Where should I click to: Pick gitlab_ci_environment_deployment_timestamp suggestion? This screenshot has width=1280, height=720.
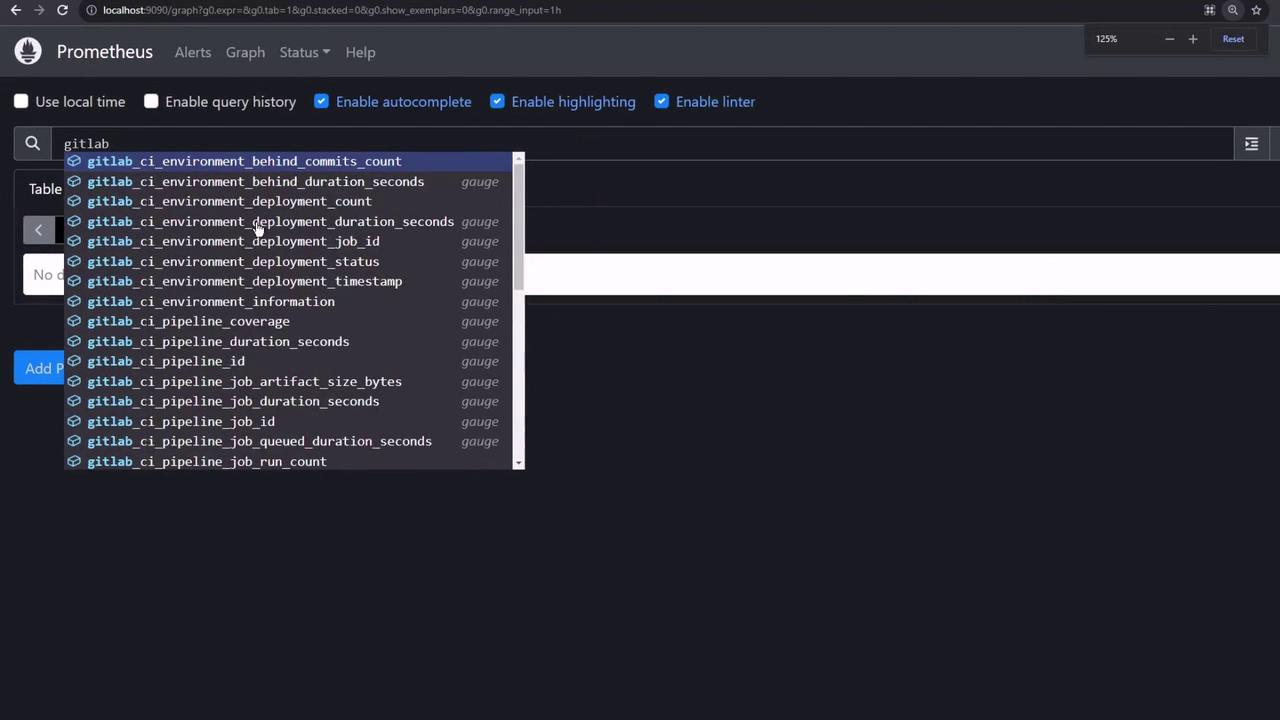point(289,281)
